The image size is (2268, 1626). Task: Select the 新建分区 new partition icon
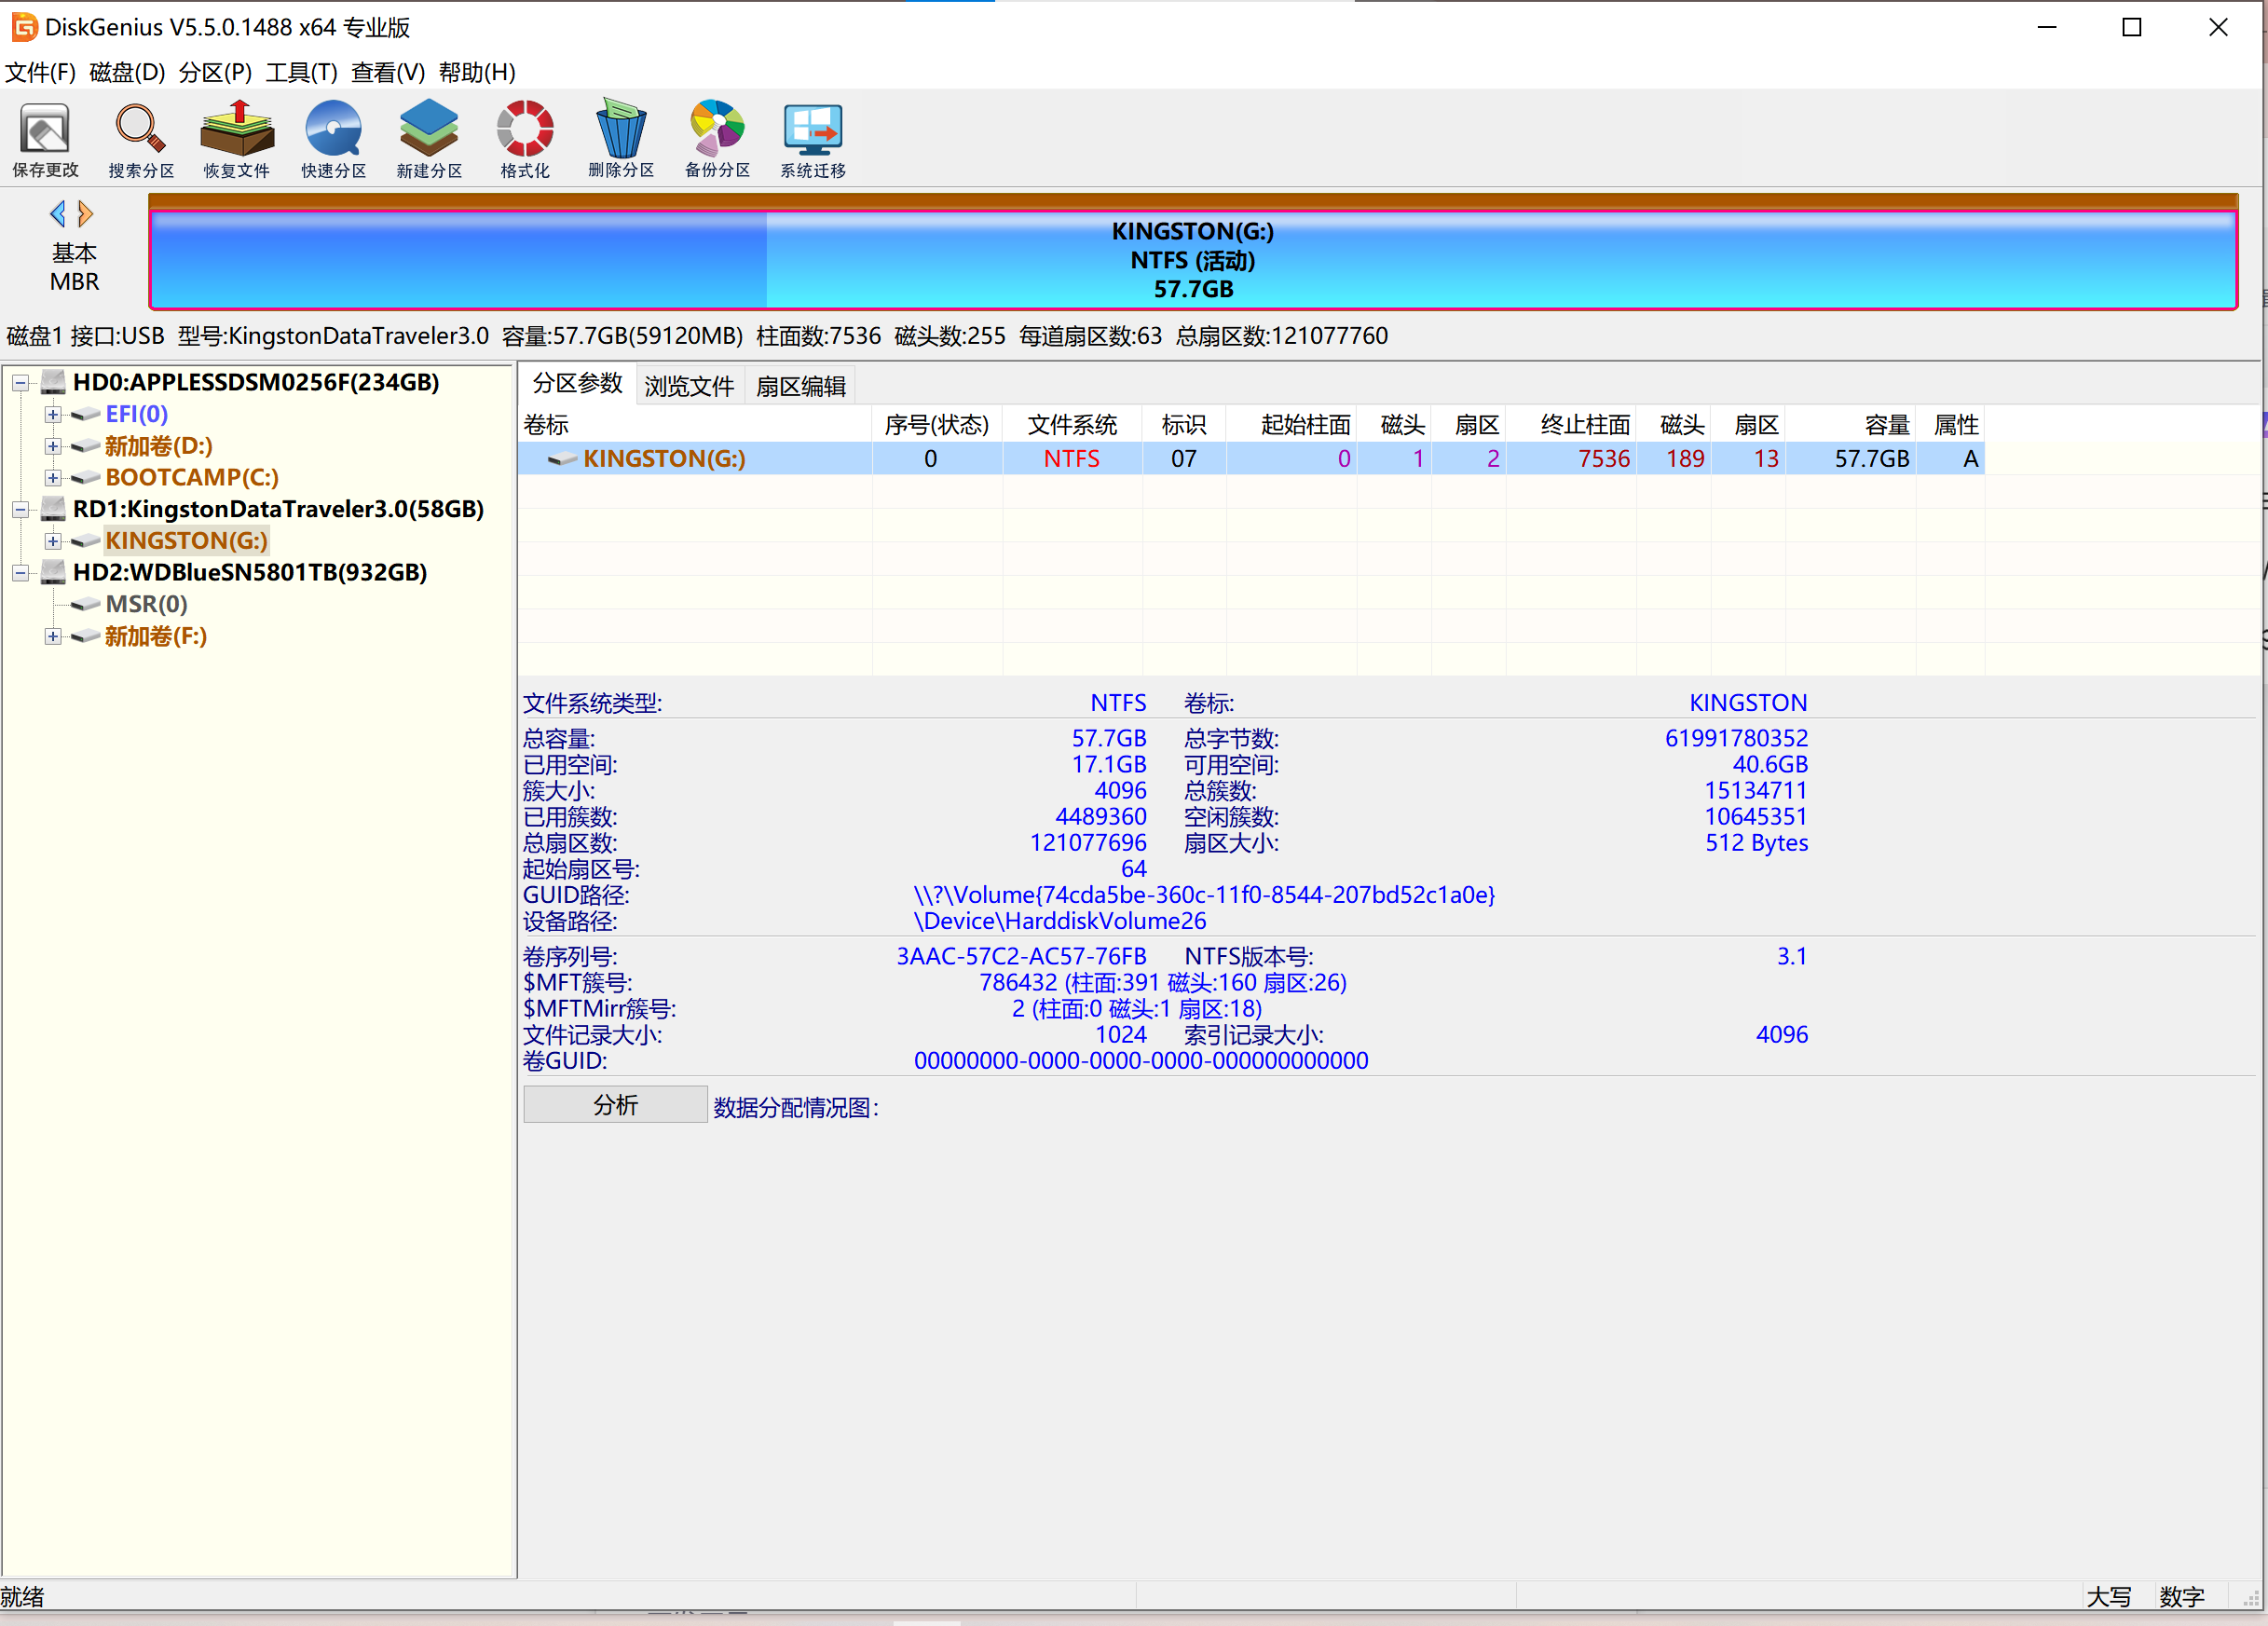[x=429, y=130]
